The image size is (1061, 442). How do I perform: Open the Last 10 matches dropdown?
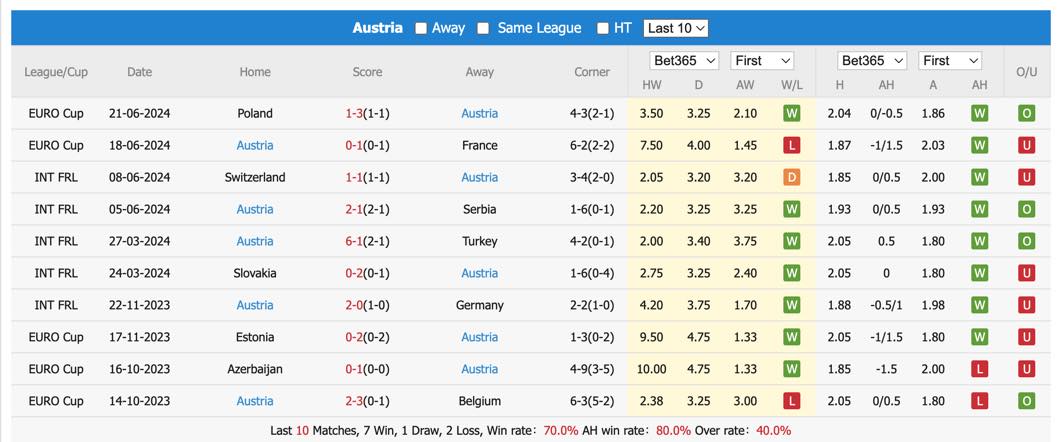675,28
